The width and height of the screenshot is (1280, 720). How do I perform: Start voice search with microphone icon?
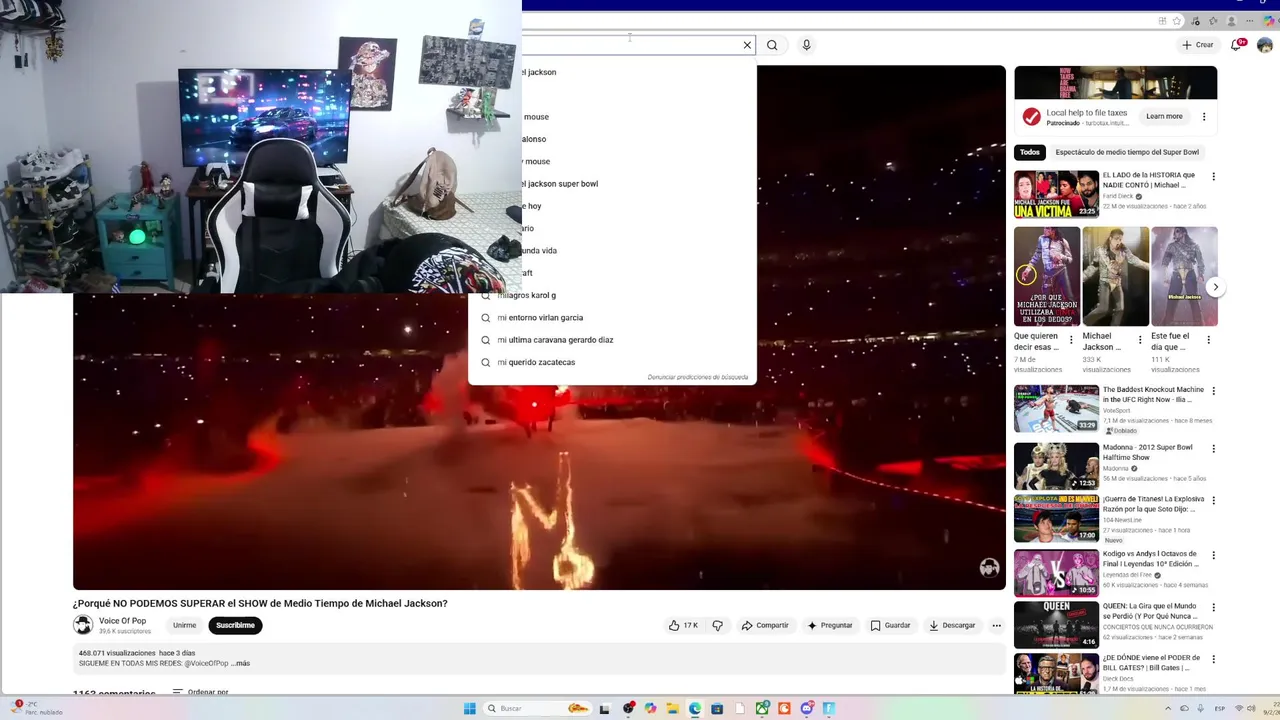(x=806, y=45)
